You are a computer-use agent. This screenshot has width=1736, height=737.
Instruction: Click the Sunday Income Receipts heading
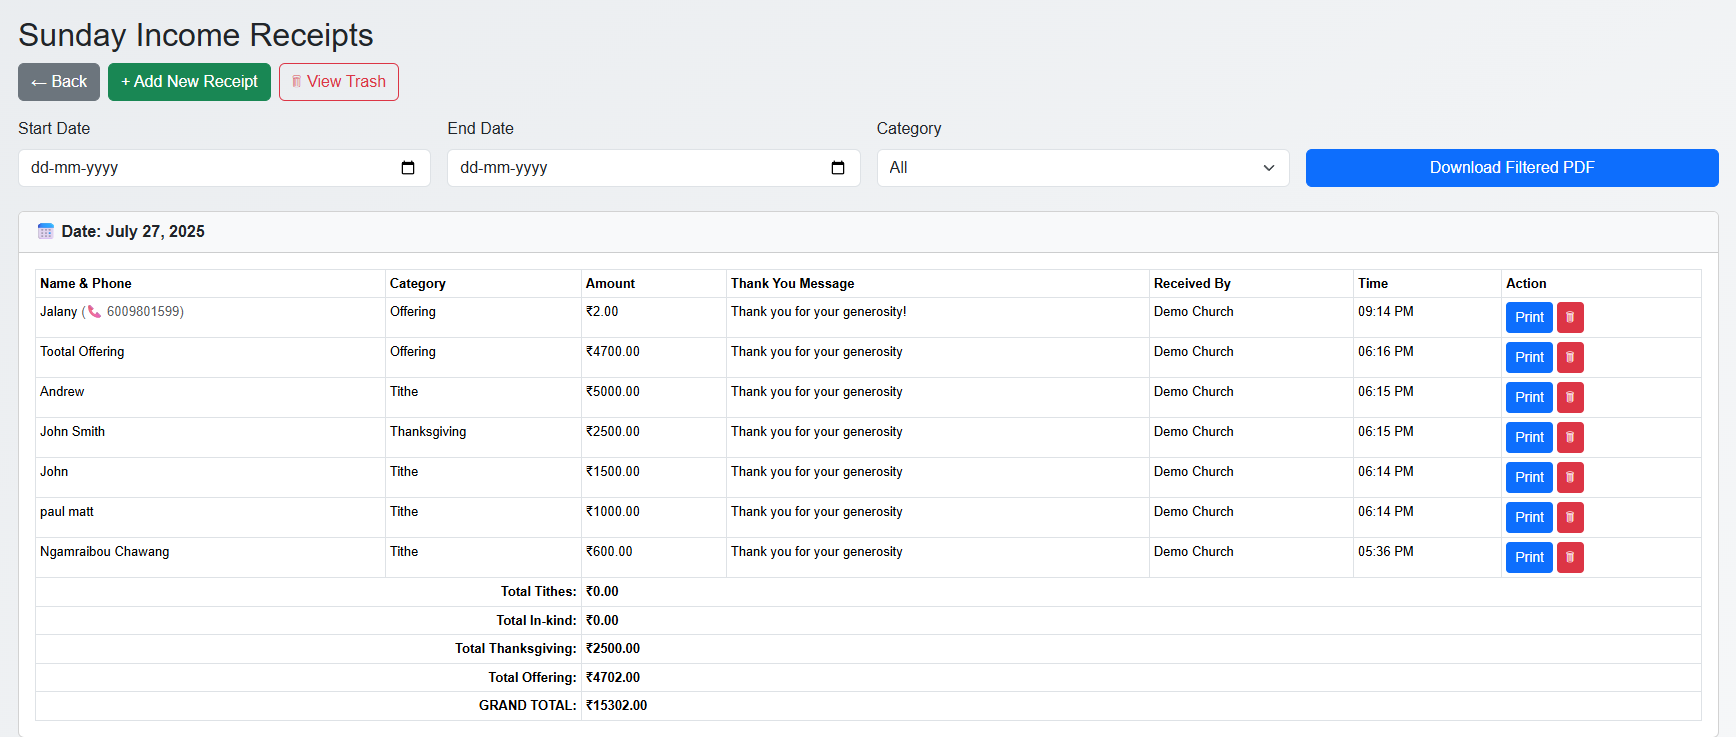[x=196, y=35]
